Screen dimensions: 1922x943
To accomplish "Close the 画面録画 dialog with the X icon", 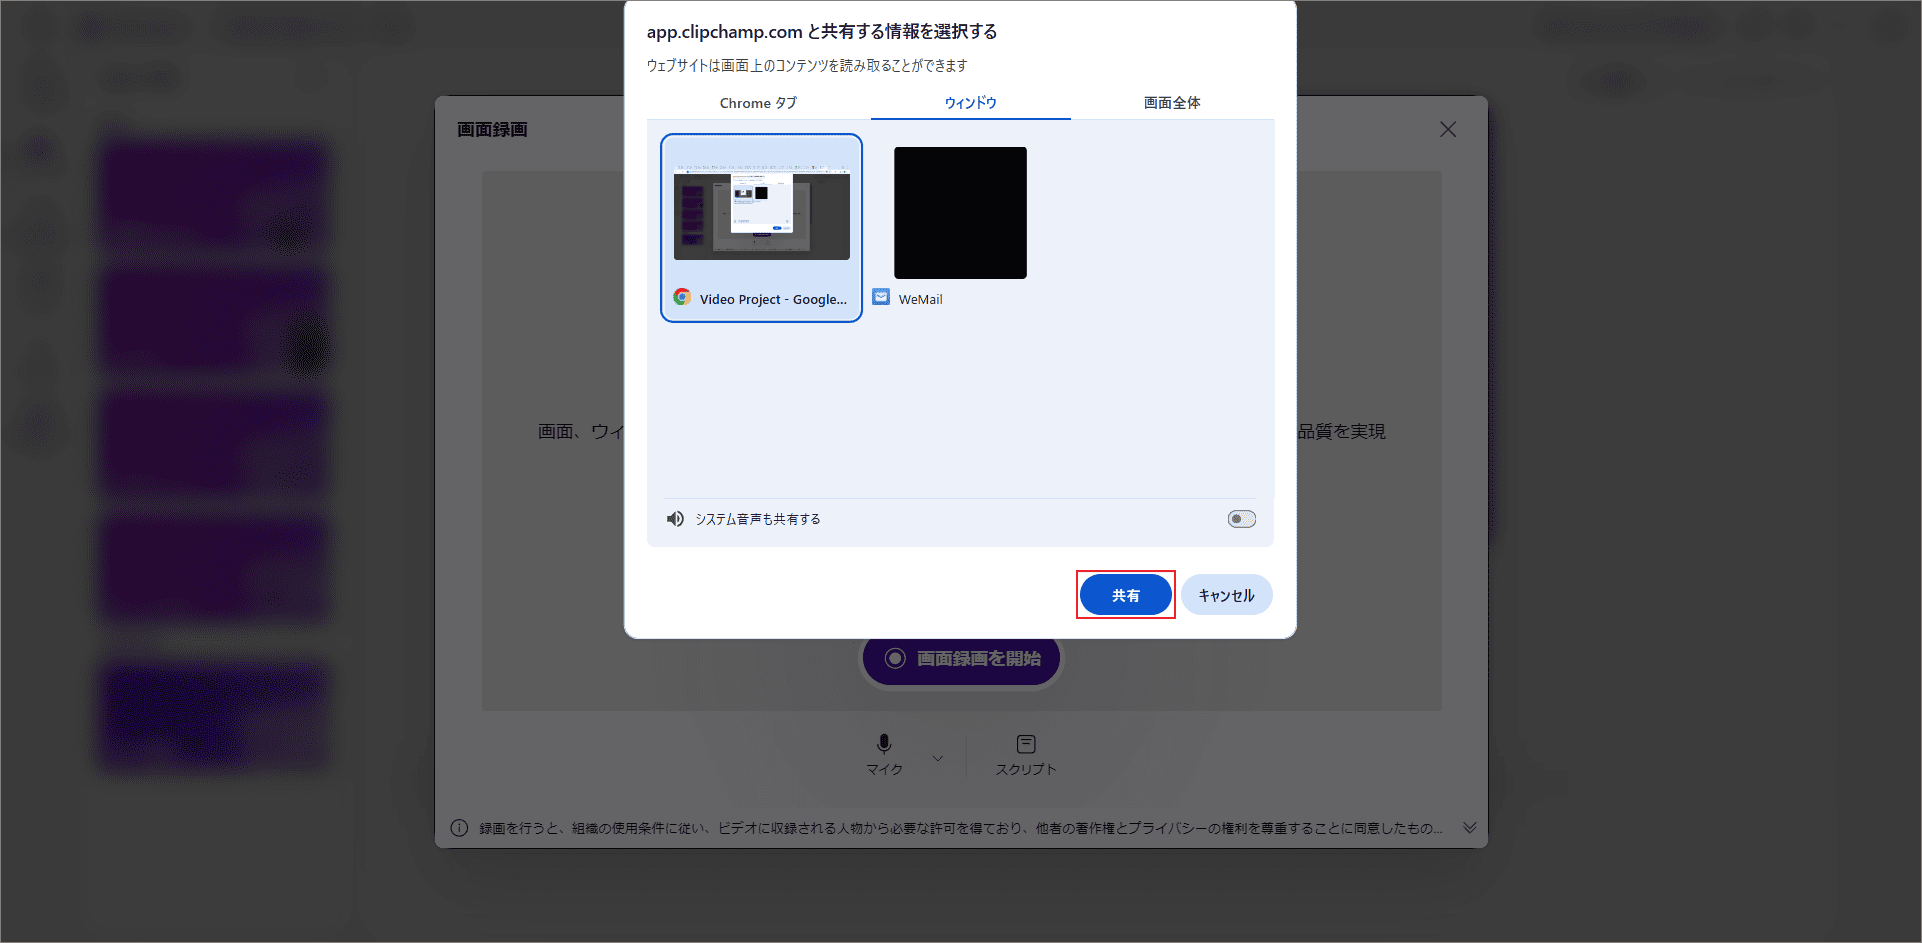I will tap(1447, 129).
